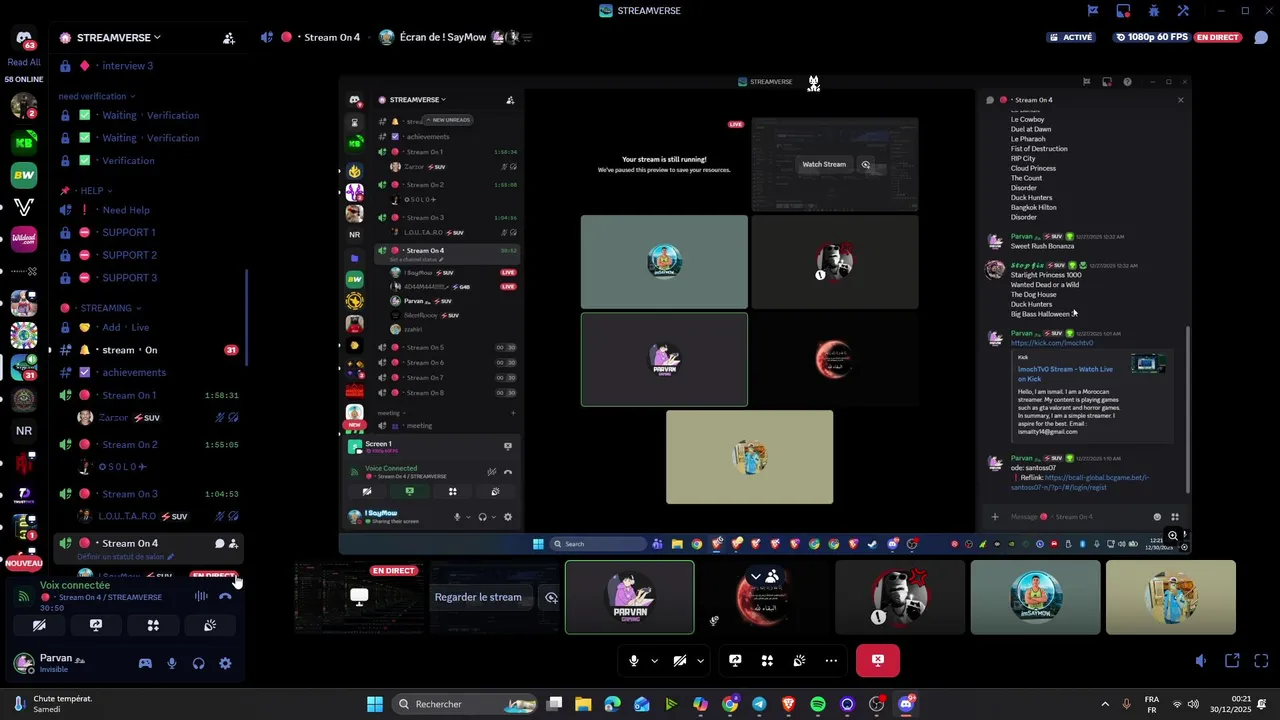The height and width of the screenshot is (720, 1280).
Task: Open the soundboard in voice panel
Action: [x=210, y=625]
